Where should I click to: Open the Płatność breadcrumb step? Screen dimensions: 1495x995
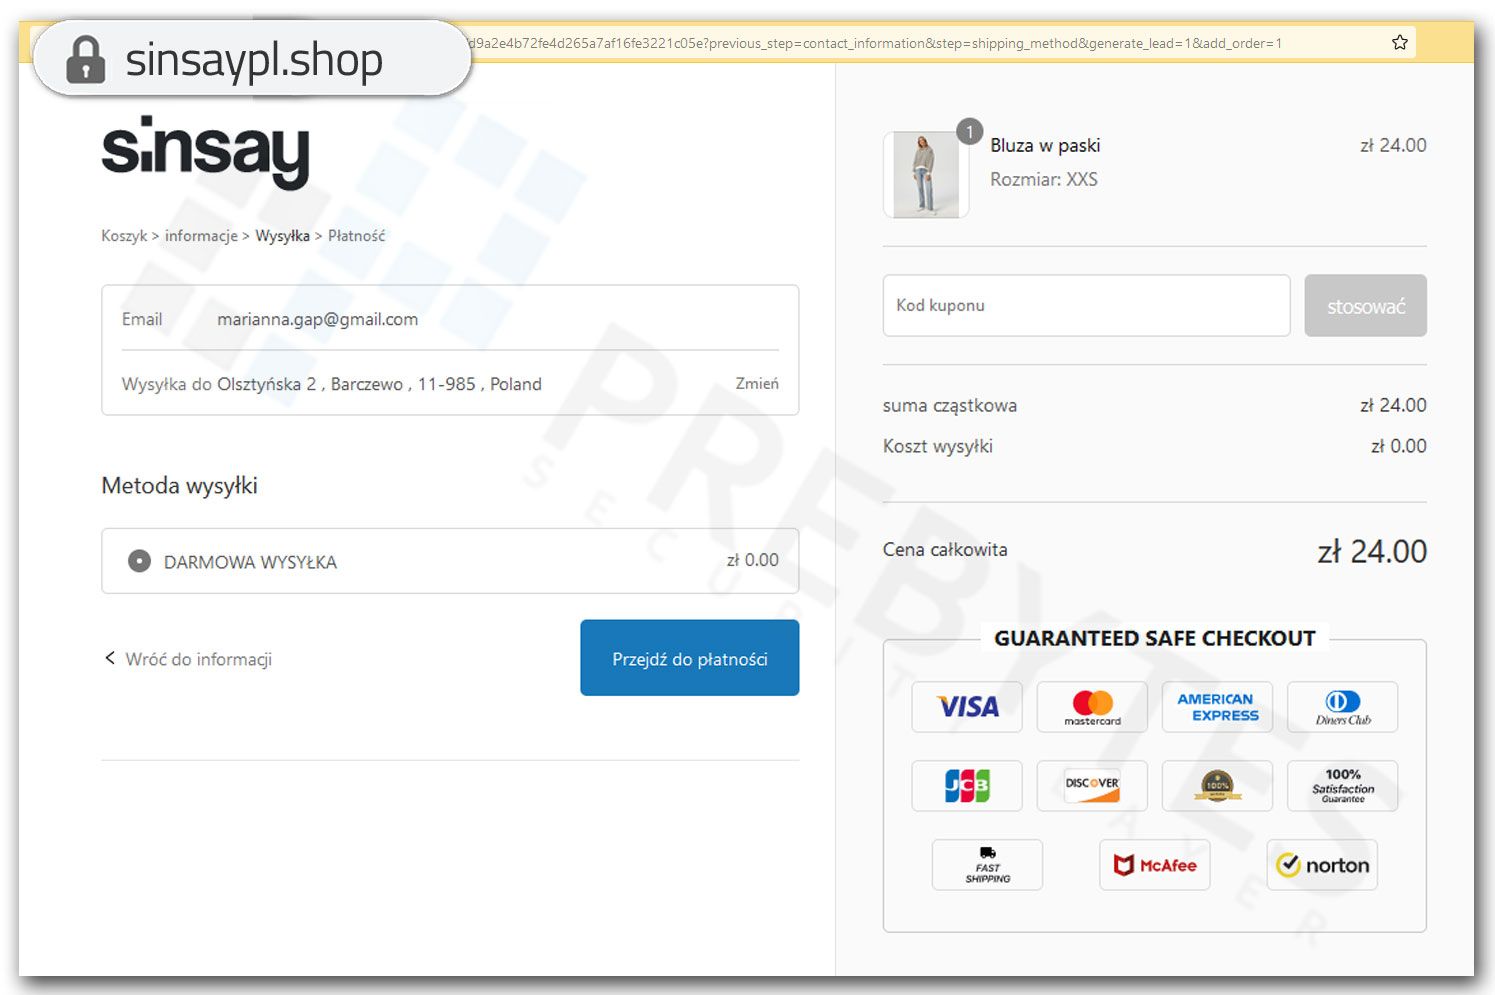(x=356, y=236)
